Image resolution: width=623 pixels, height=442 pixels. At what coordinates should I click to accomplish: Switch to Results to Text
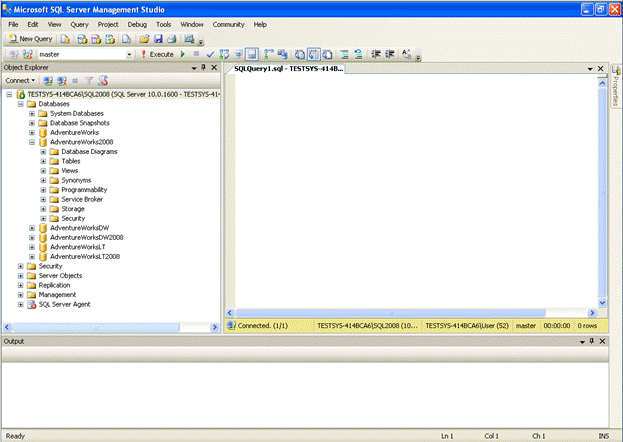[300, 54]
